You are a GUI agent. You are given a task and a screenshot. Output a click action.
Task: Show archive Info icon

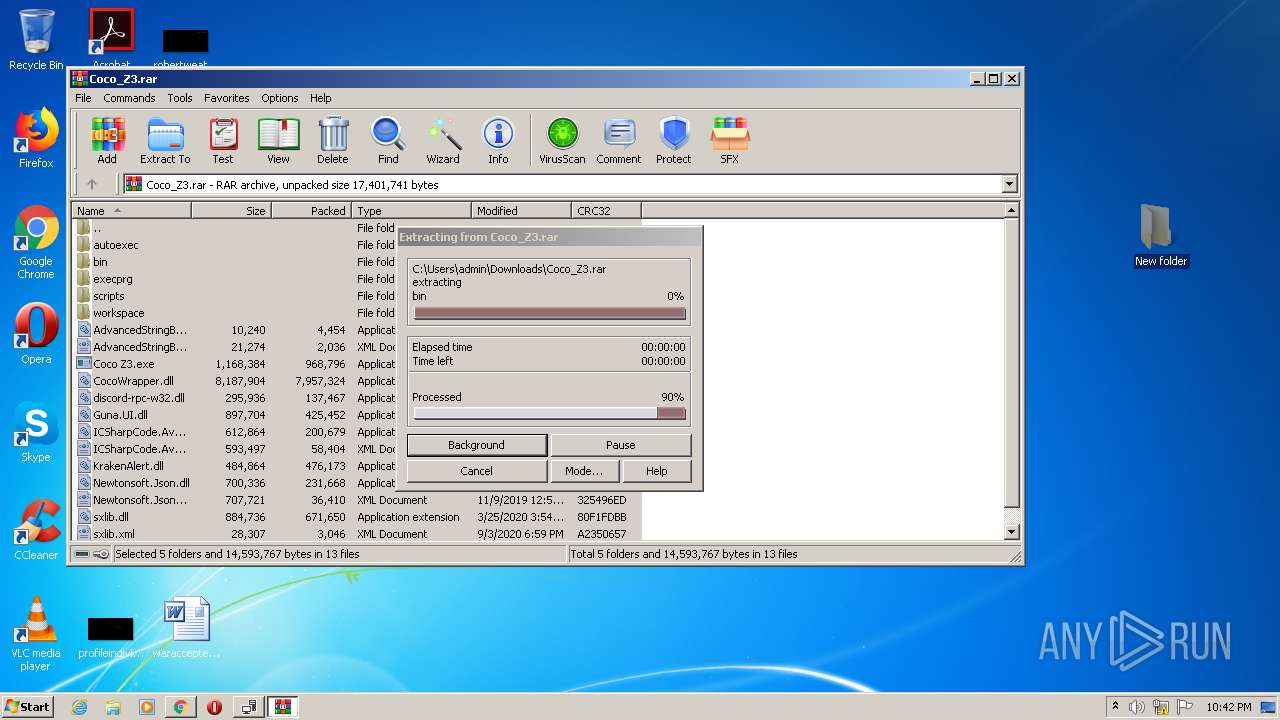498,140
